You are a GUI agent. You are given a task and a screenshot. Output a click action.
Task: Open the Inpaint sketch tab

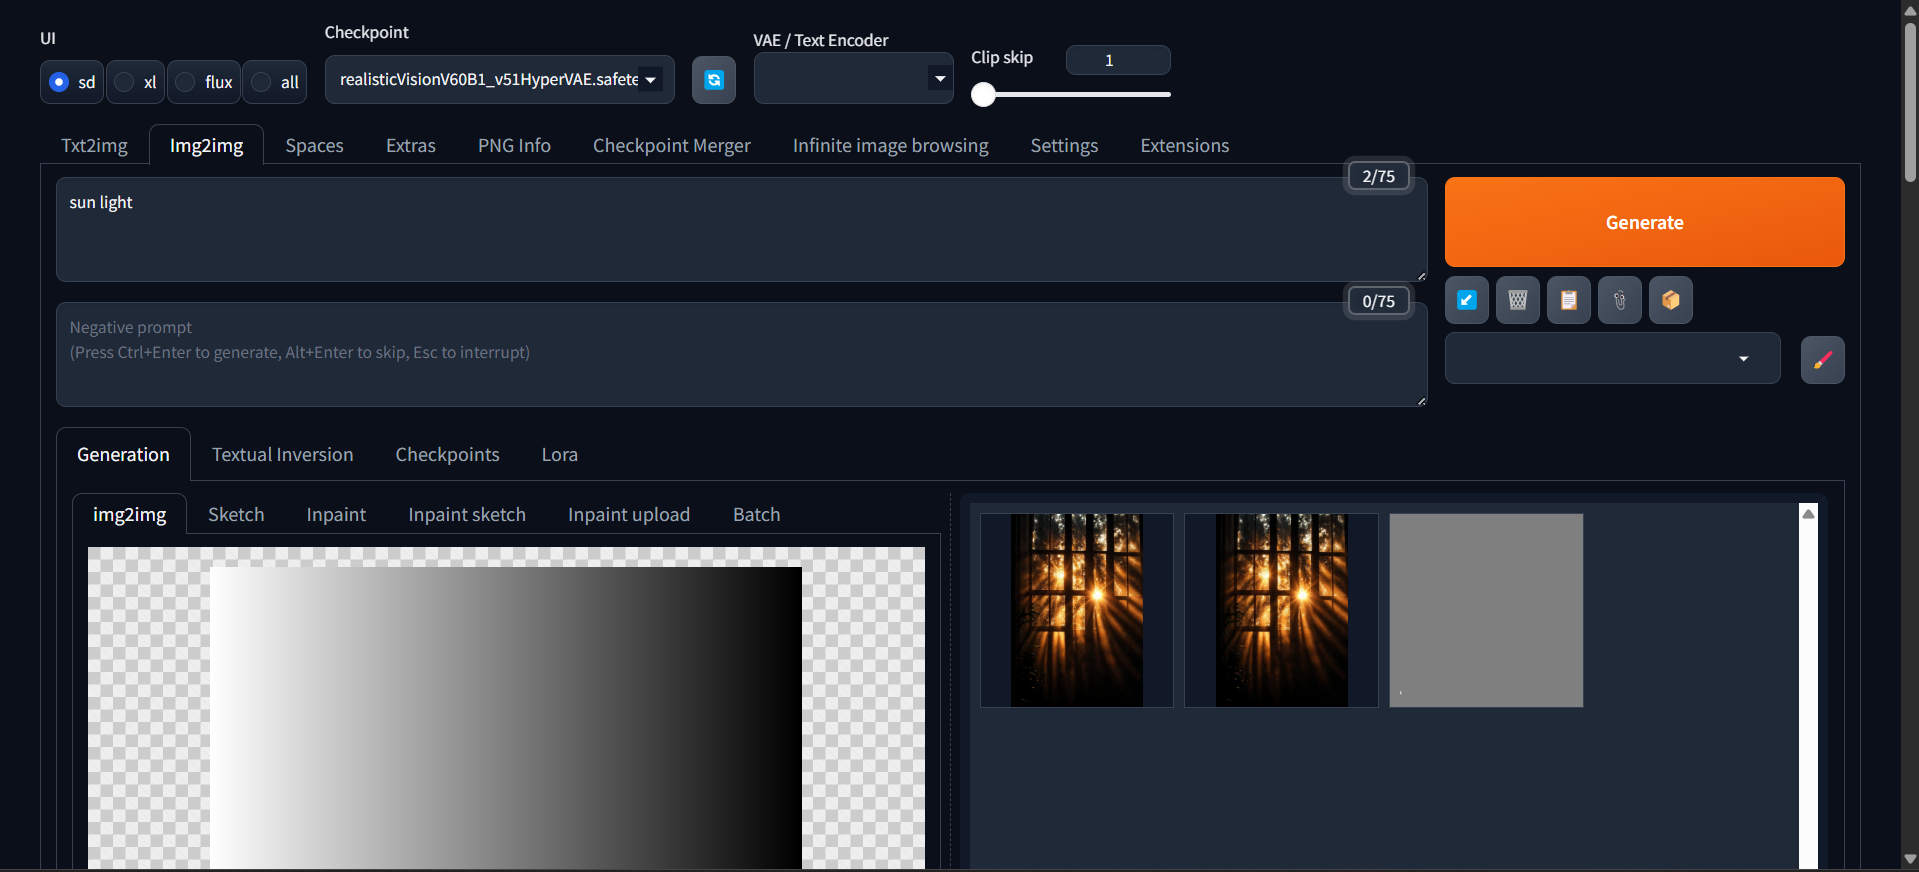[466, 515]
